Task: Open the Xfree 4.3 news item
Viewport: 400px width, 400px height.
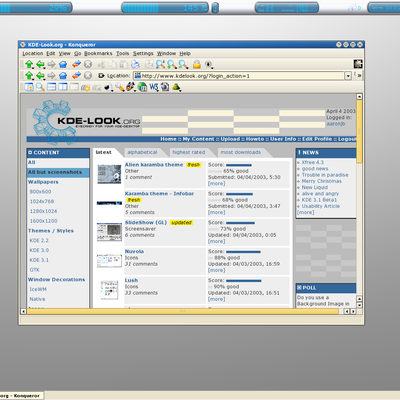Action: point(313,162)
